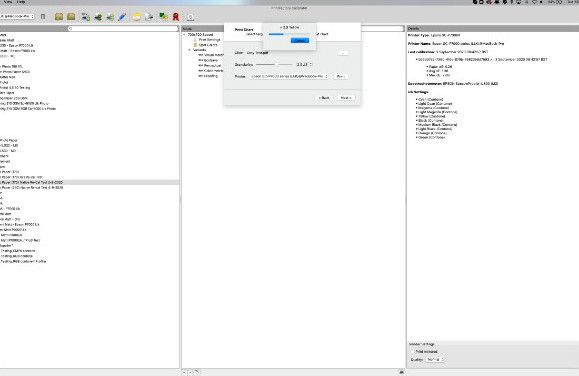579x376 pixels.
Task: Collapse the Variants tree node
Action: tap(190, 50)
